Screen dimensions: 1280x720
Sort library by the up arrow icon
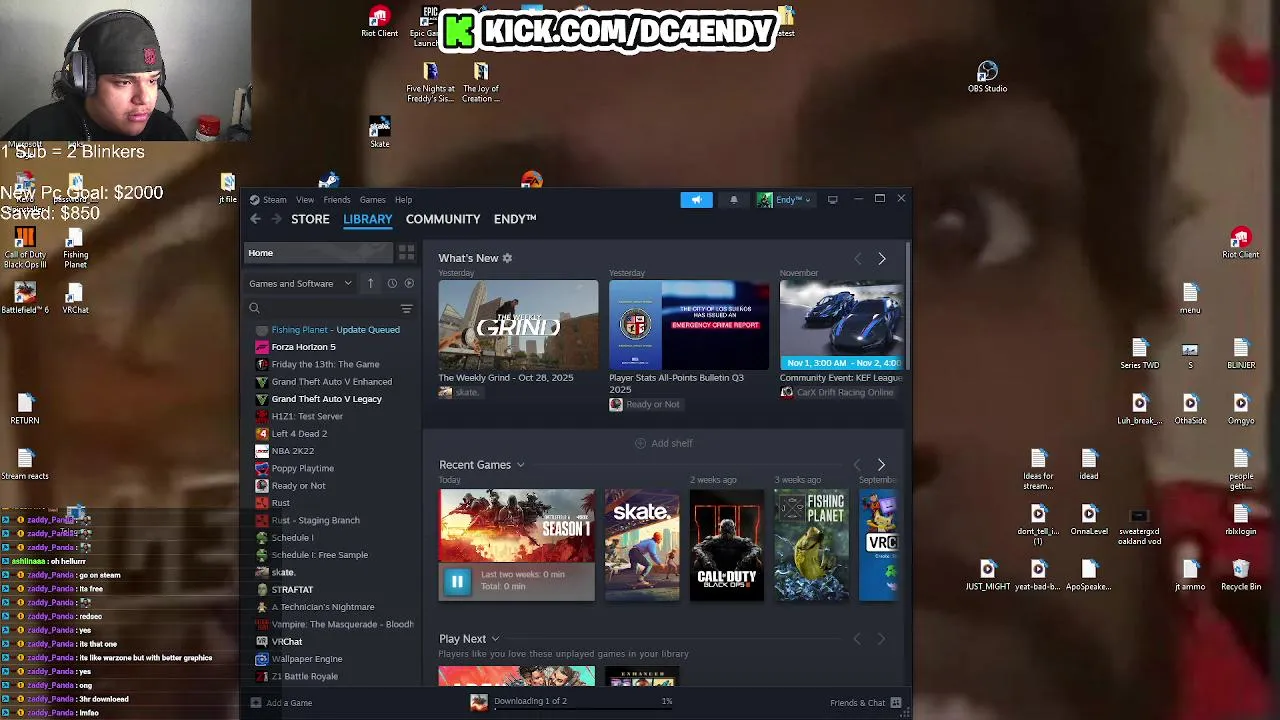[370, 283]
